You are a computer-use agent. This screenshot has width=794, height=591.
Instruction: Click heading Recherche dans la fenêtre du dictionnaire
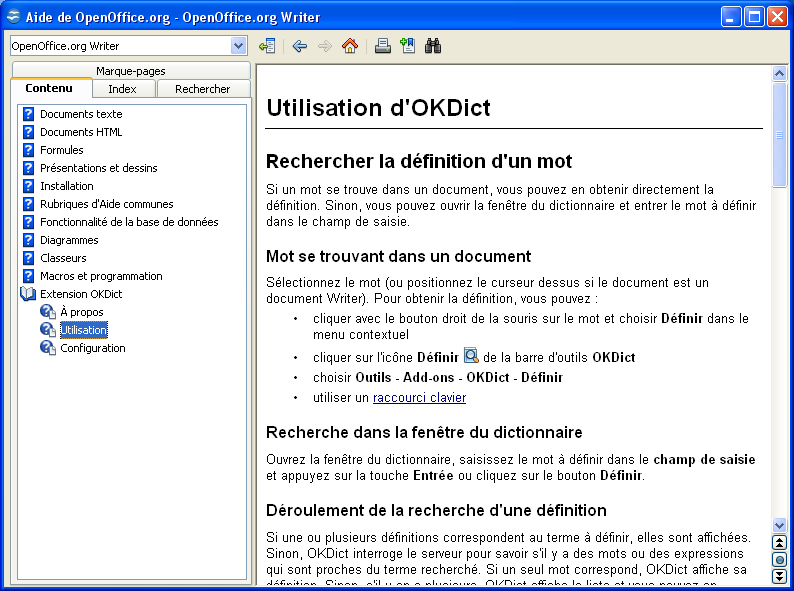pos(424,432)
